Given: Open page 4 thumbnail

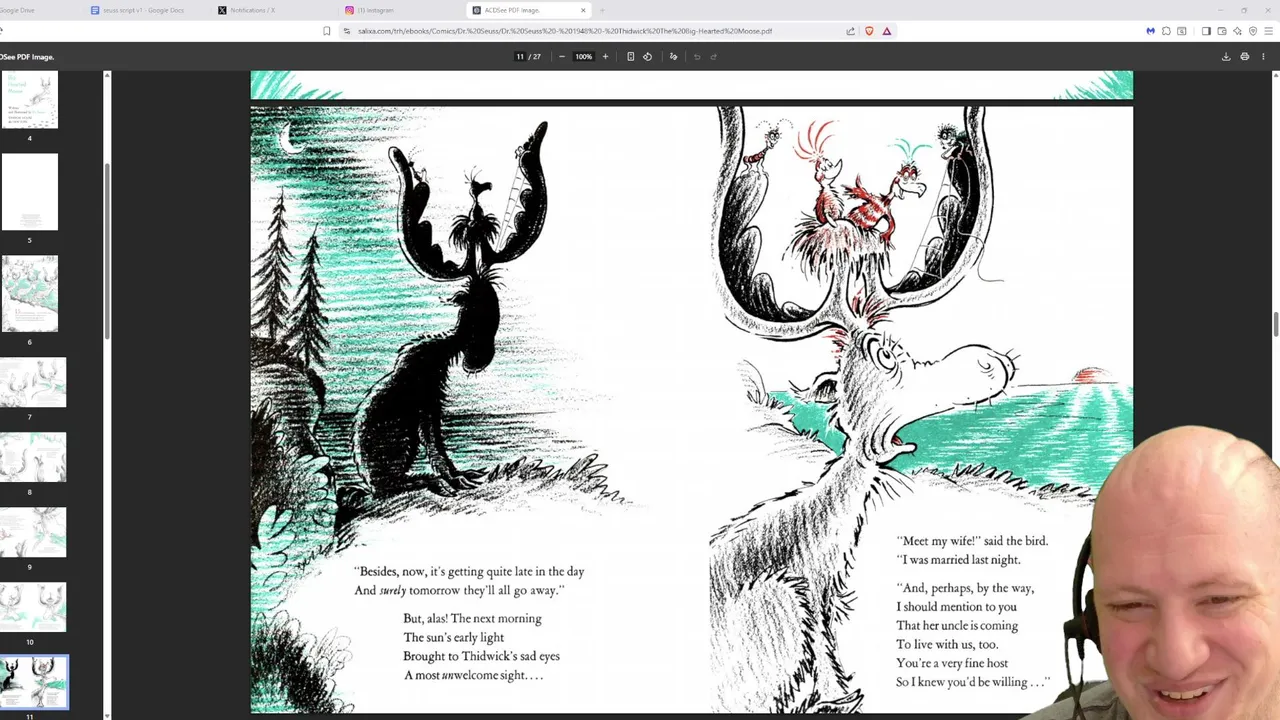Looking at the screenshot, I should 29,100.
